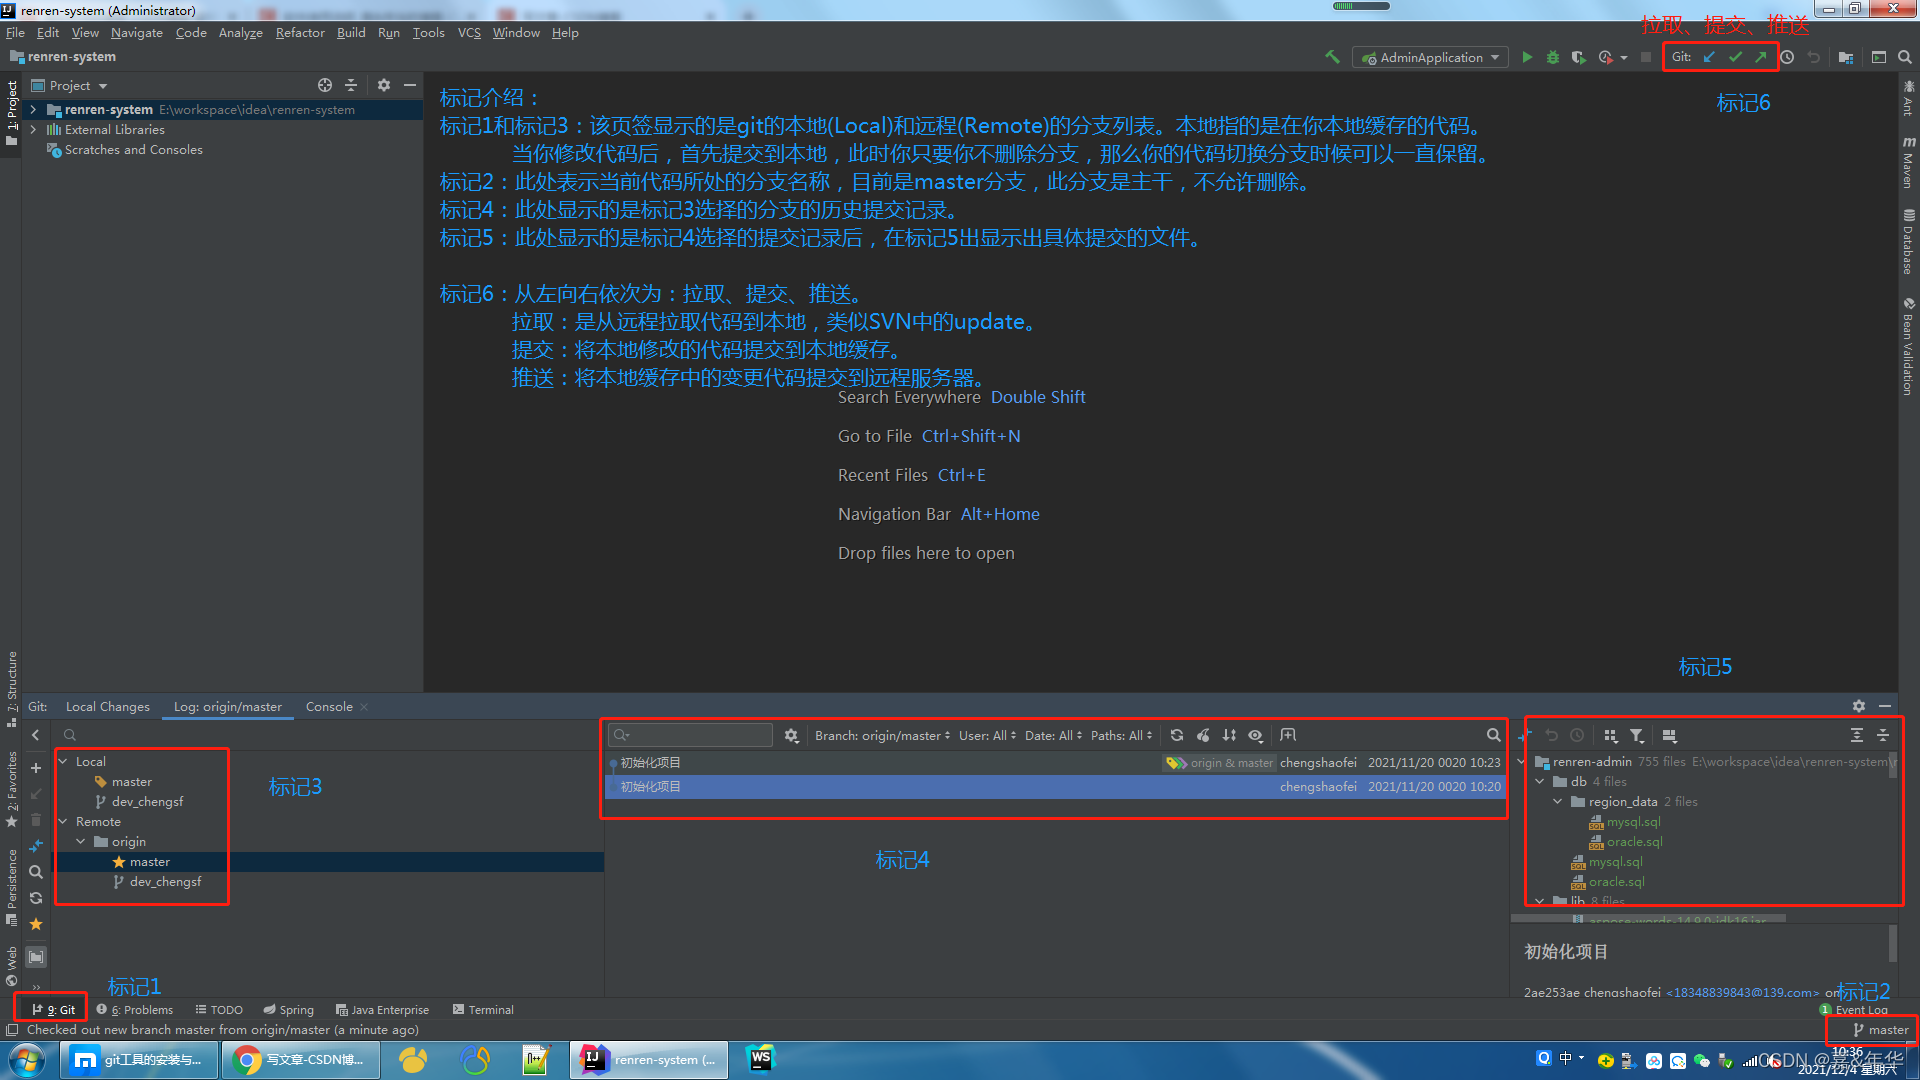Image resolution: width=1920 pixels, height=1080 pixels.
Task: Click the Git log text filter field
Action: pyautogui.click(x=690, y=735)
